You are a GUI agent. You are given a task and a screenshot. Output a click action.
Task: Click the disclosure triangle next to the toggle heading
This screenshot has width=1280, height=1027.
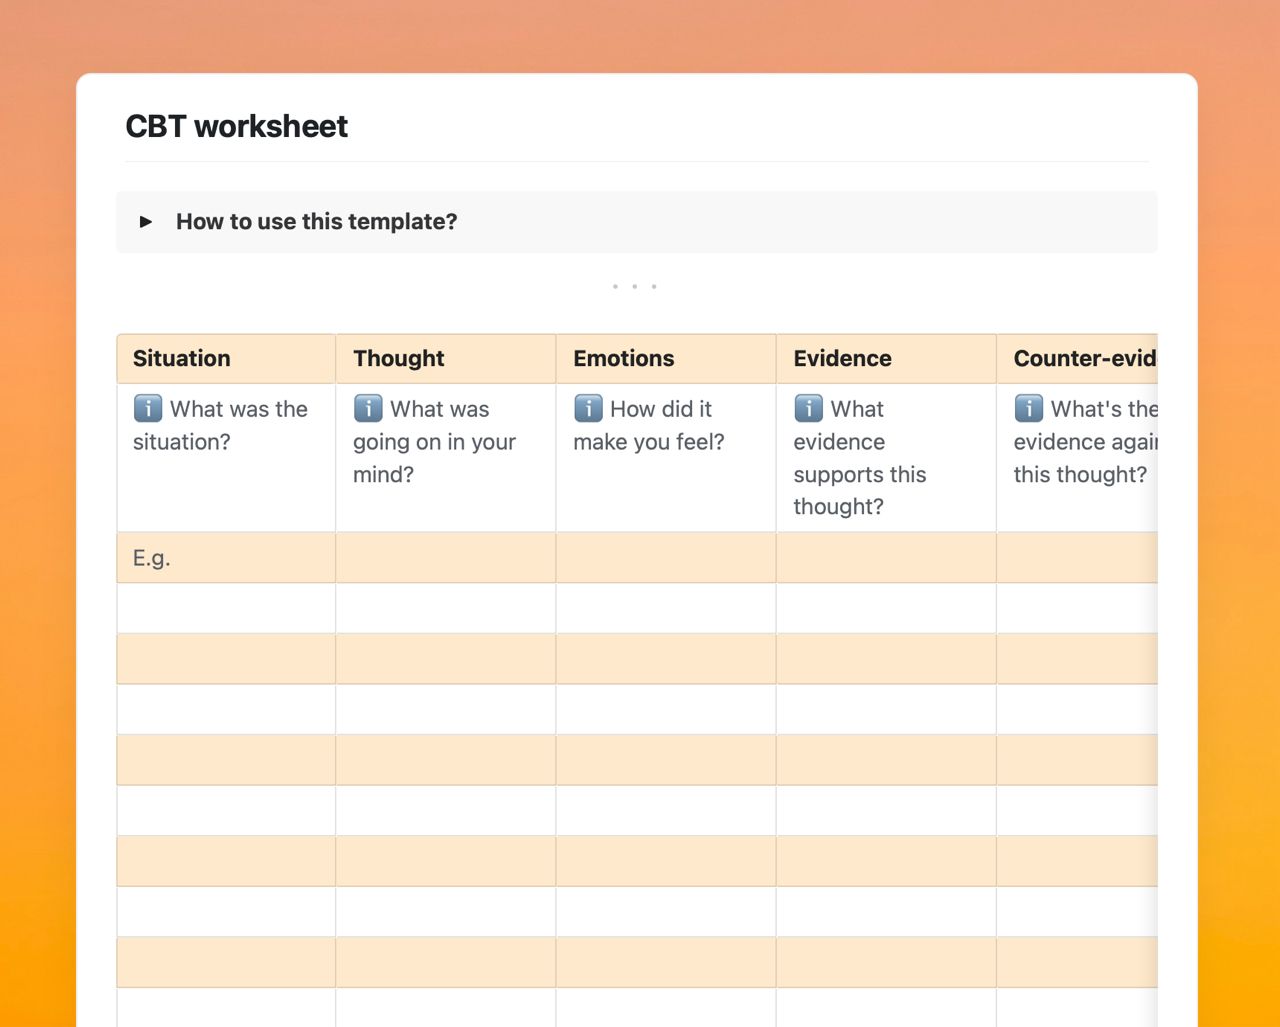tap(146, 221)
